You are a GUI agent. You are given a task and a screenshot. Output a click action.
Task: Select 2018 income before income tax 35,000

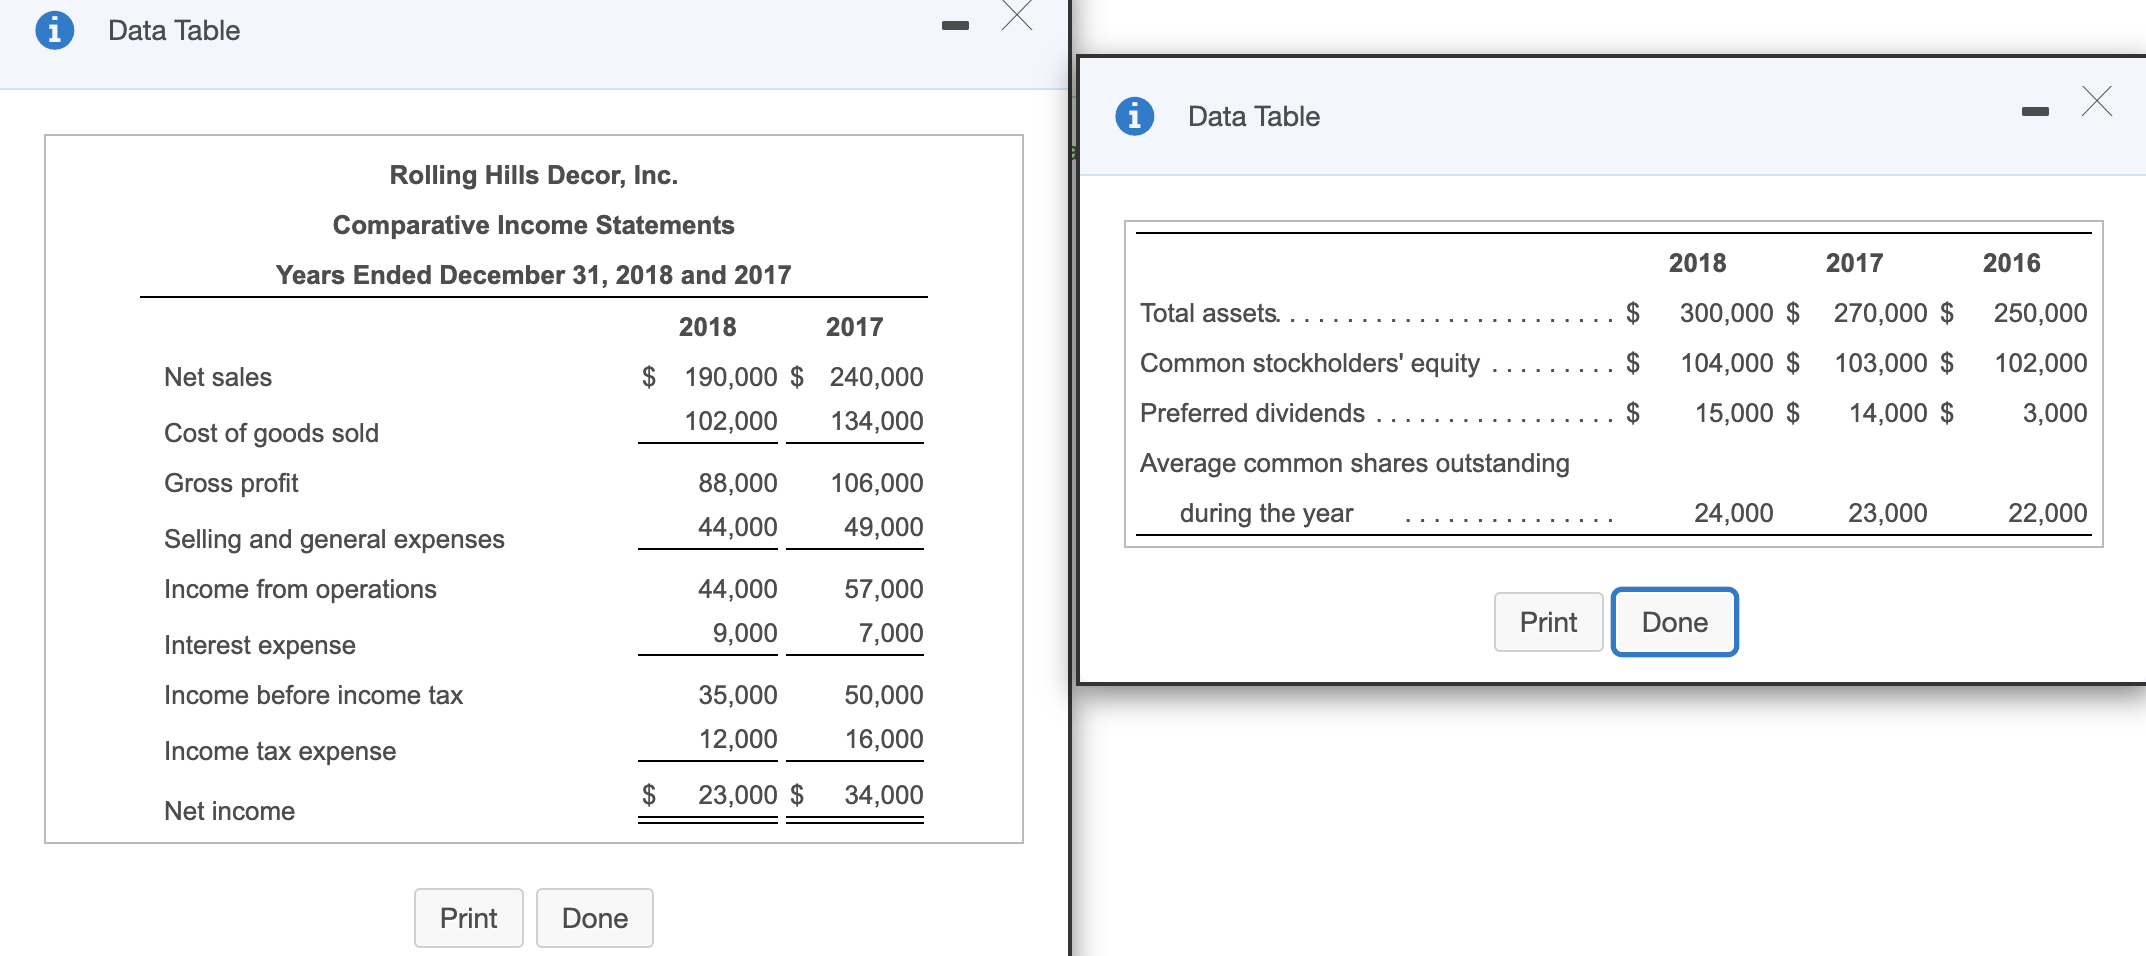pos(737,695)
